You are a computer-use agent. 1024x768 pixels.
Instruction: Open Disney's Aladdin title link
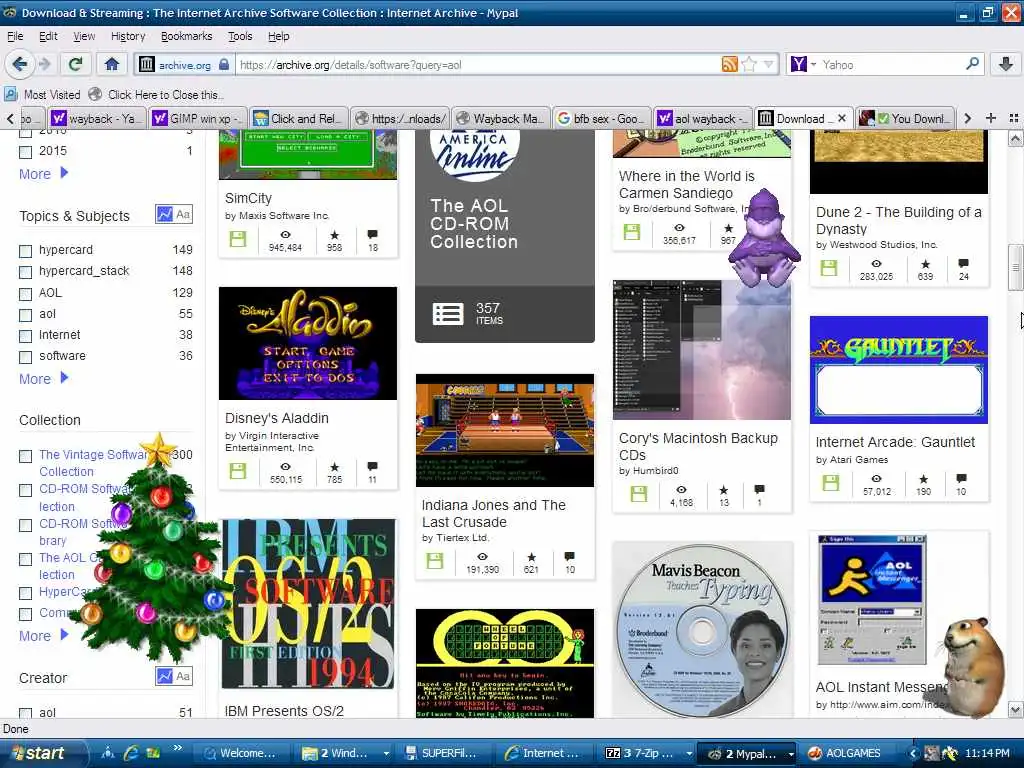276,418
